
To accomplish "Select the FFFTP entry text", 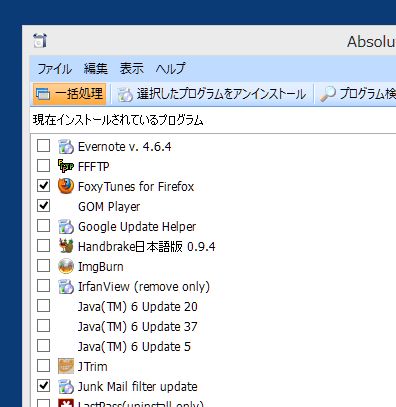I will click(x=94, y=167).
